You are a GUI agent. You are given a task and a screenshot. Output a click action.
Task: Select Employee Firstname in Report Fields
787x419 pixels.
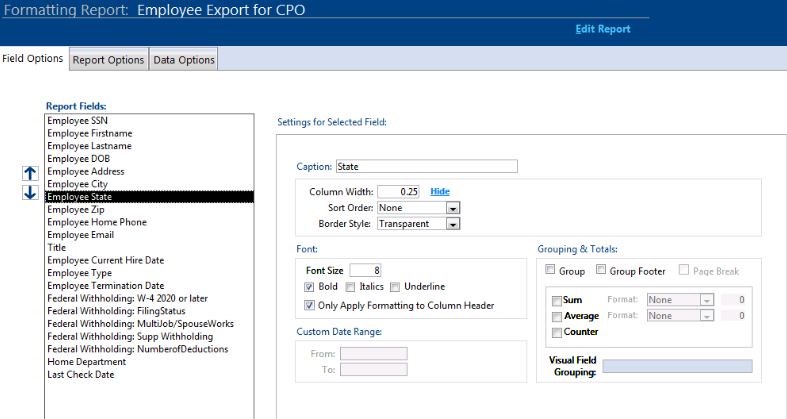(149, 133)
